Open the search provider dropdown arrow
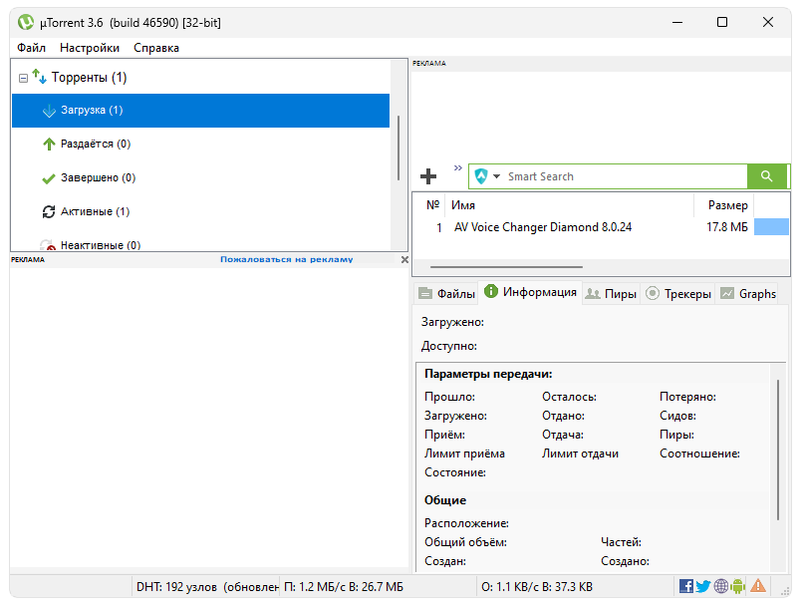The width and height of the screenshot is (800, 605). pyautogui.click(x=496, y=177)
